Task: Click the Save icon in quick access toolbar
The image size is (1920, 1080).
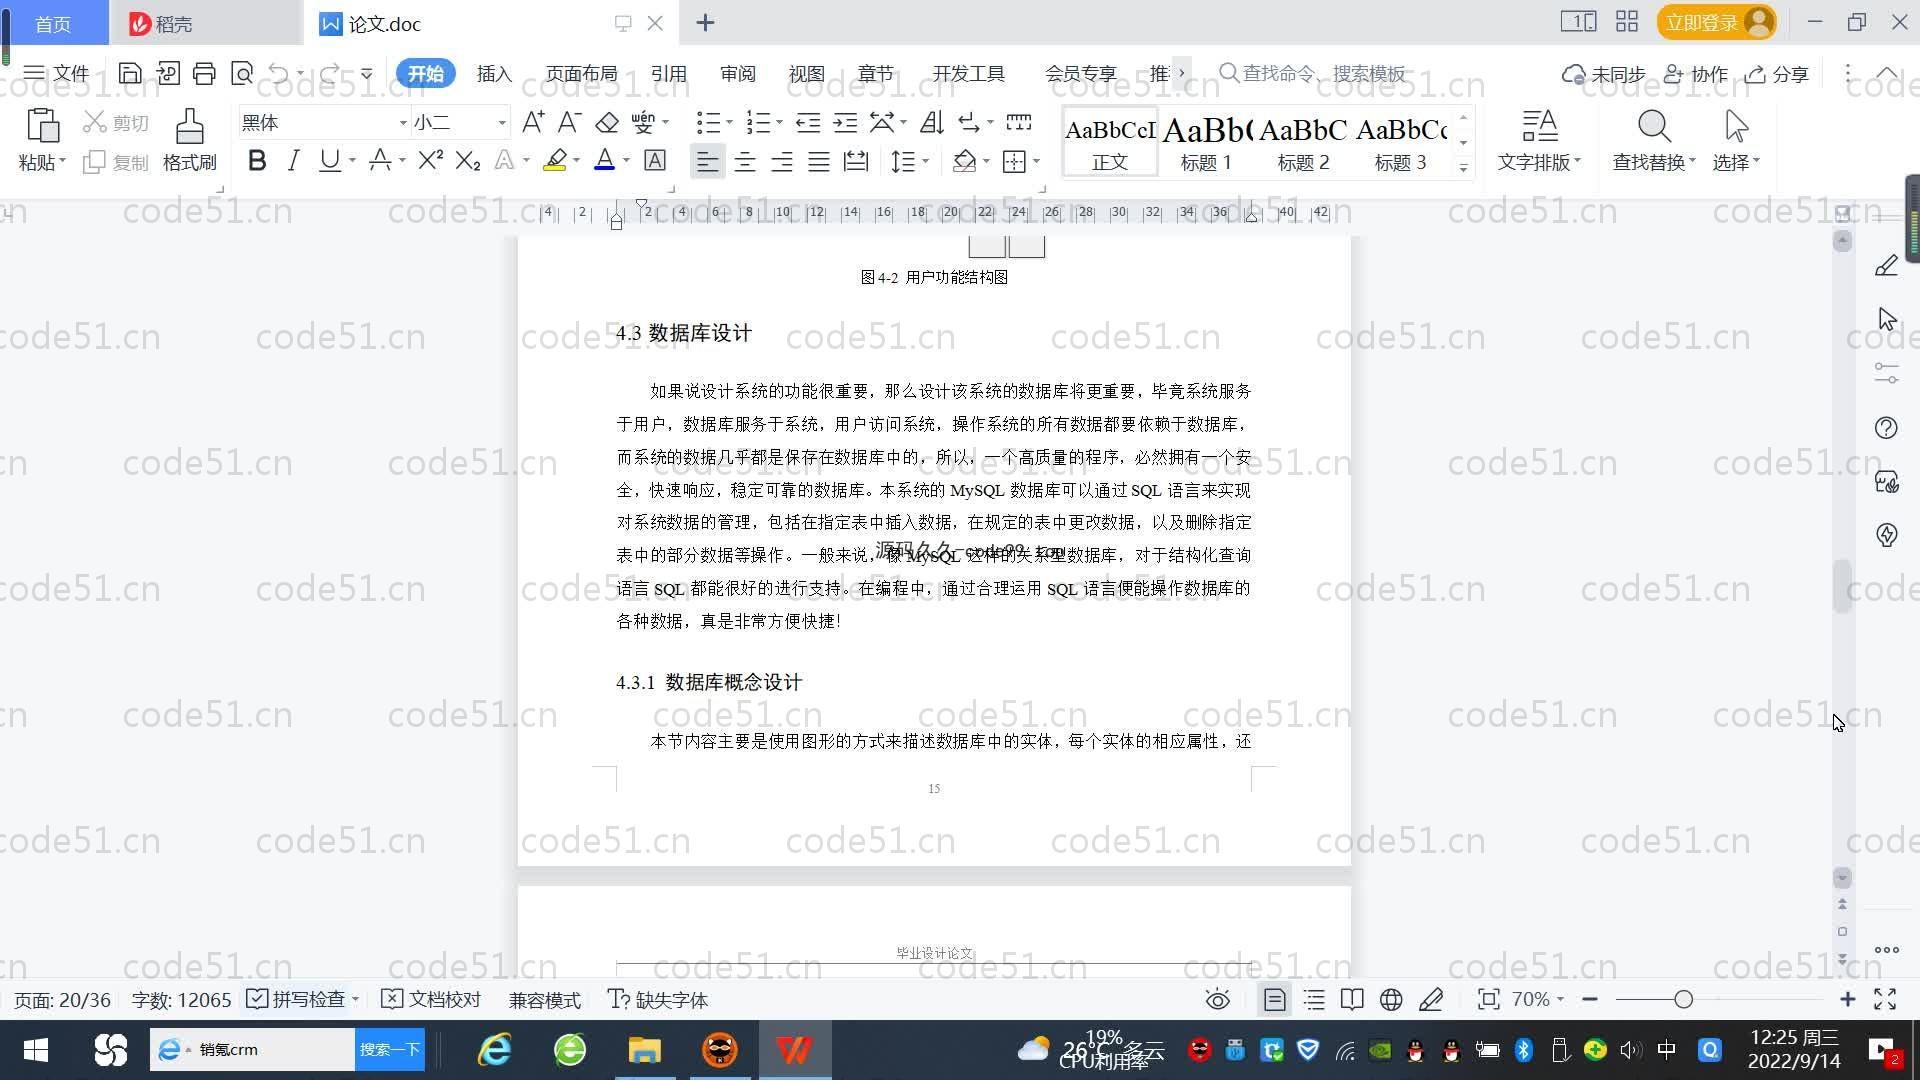Action: pos(130,73)
